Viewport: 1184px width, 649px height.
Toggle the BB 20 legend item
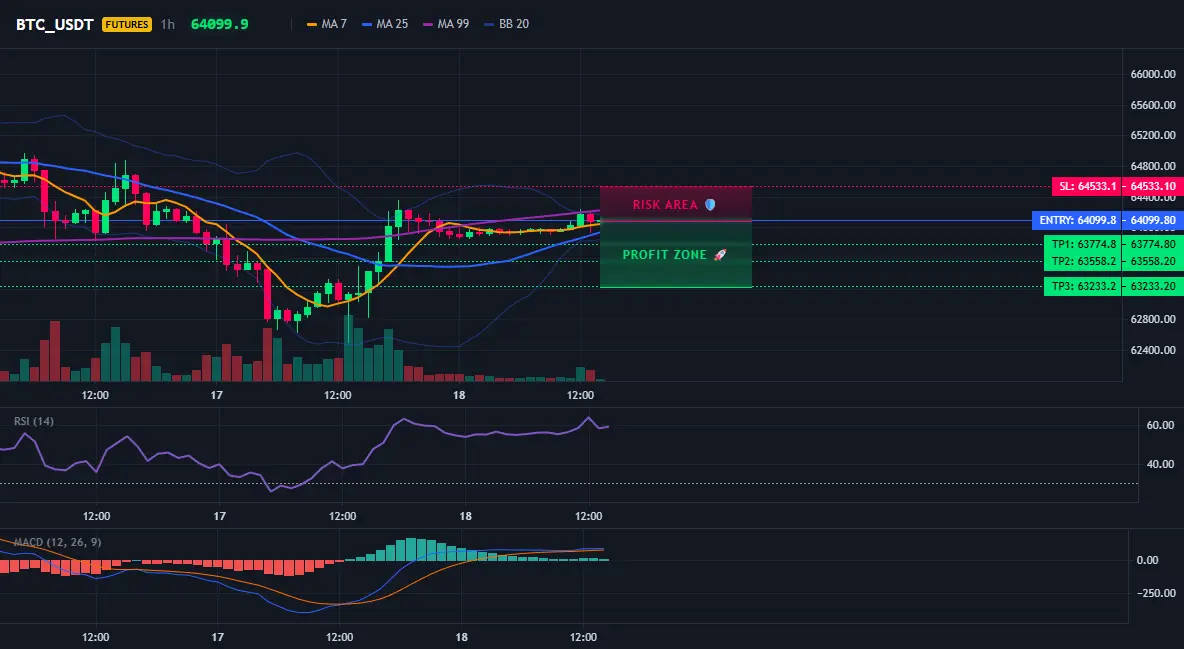507,24
